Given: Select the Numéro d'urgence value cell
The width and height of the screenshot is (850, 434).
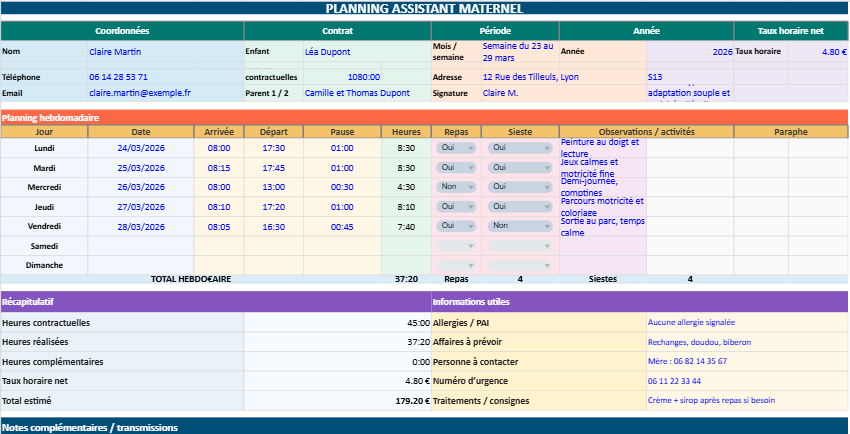Looking at the screenshot, I should (x=745, y=381).
